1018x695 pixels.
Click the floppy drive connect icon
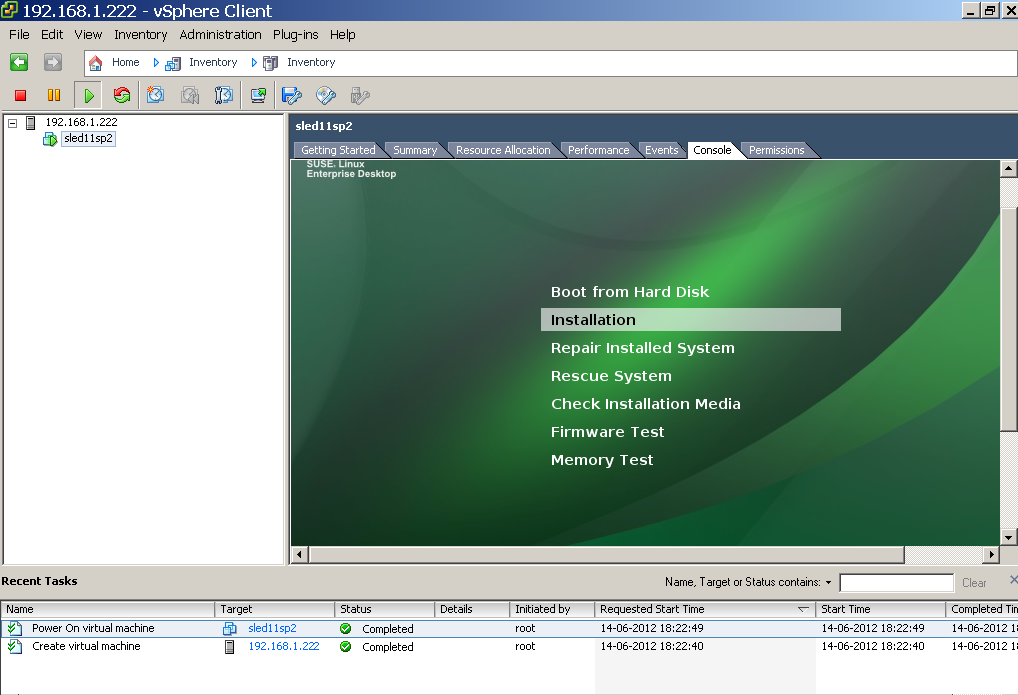tap(292, 95)
